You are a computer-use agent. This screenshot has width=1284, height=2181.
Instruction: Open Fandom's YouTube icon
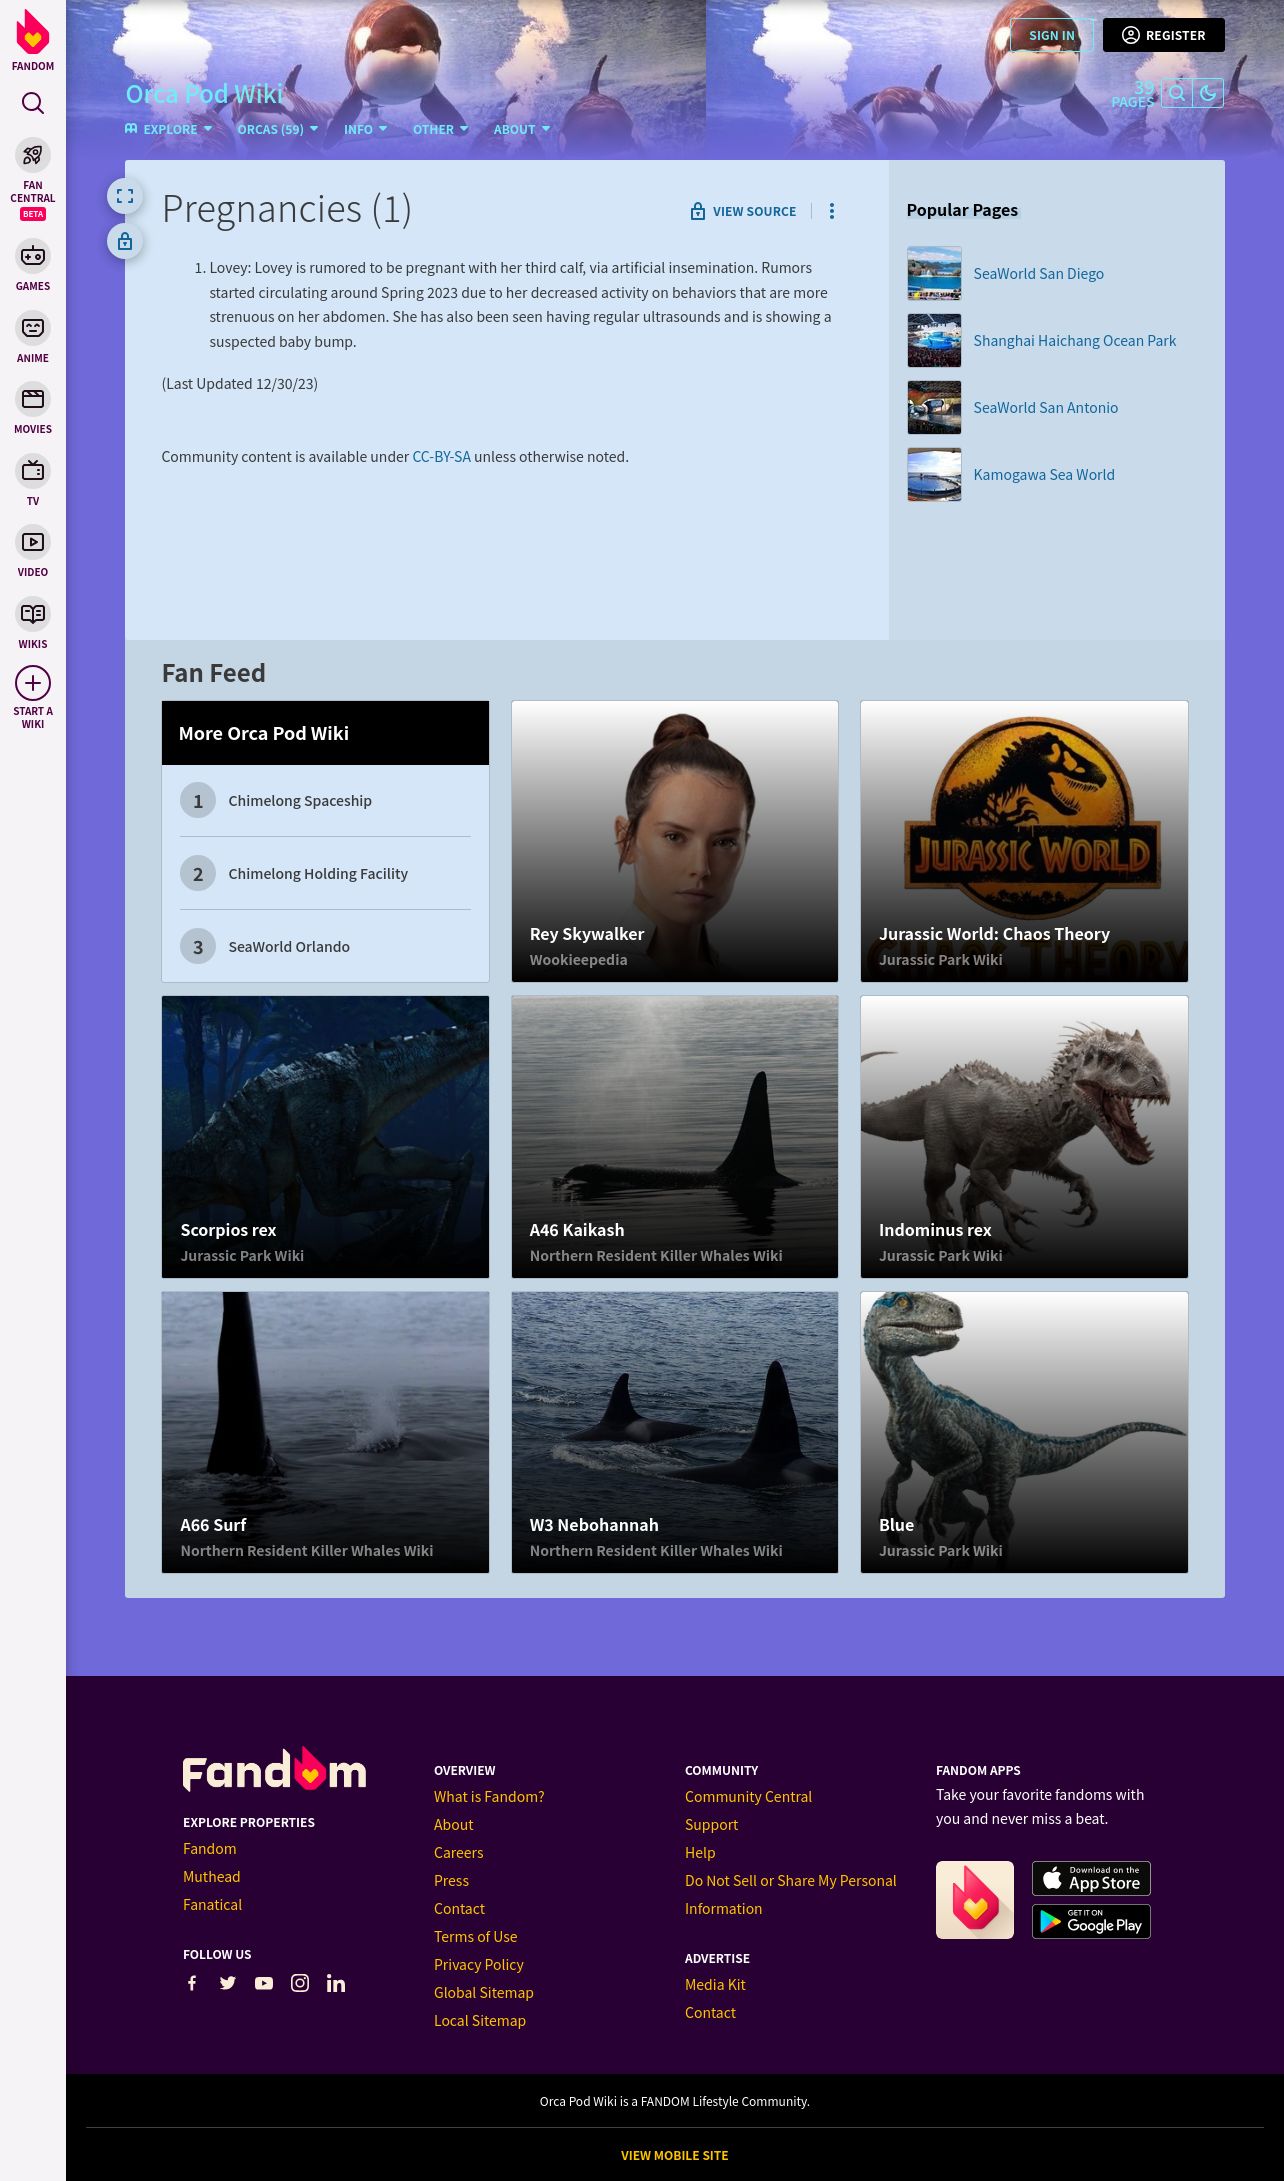click(x=264, y=1983)
